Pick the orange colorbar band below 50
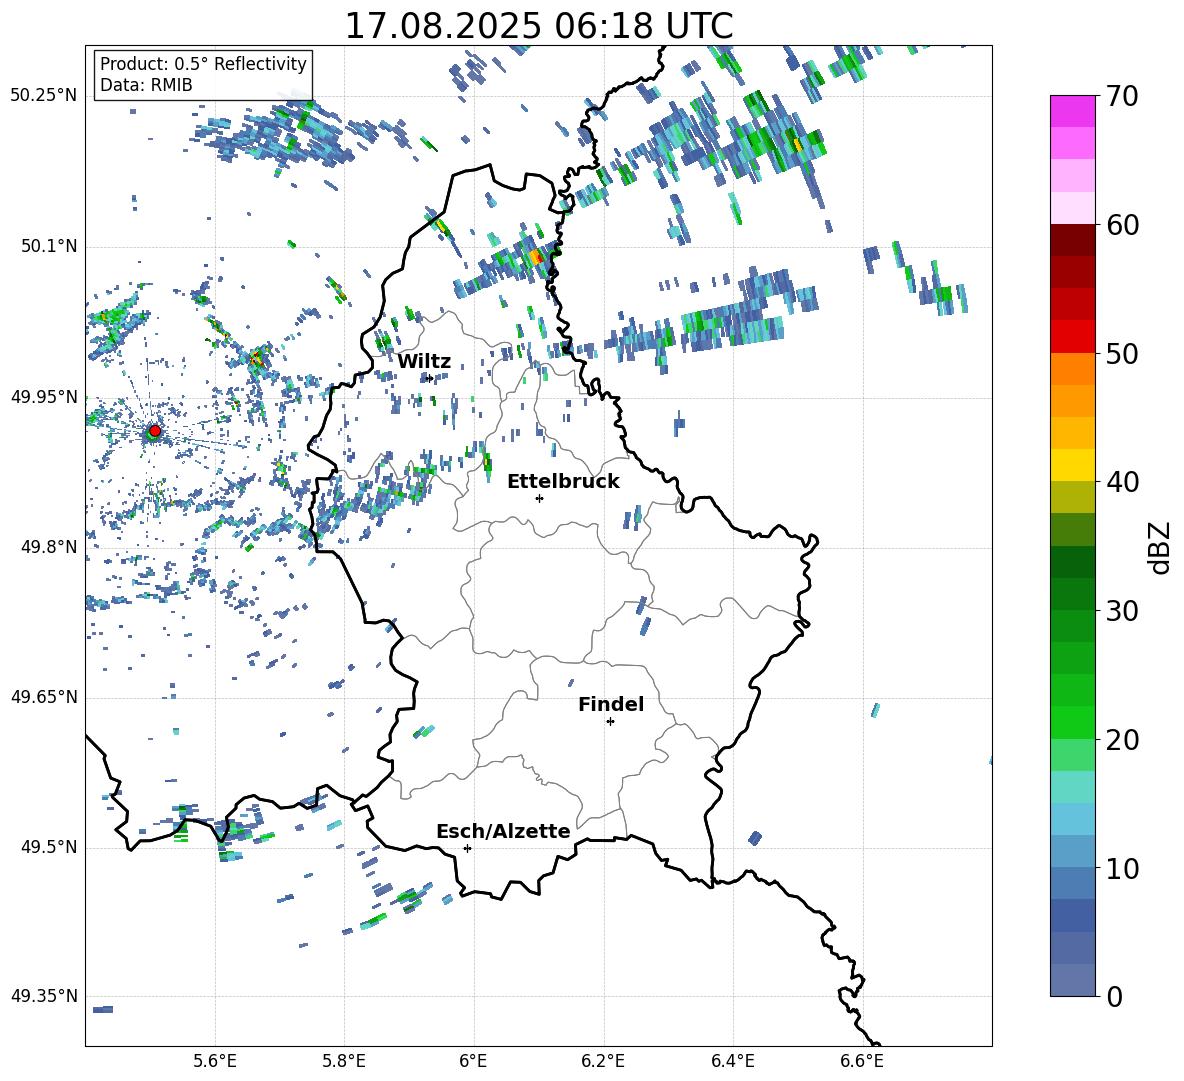The image size is (1184, 1081). tap(1072, 369)
